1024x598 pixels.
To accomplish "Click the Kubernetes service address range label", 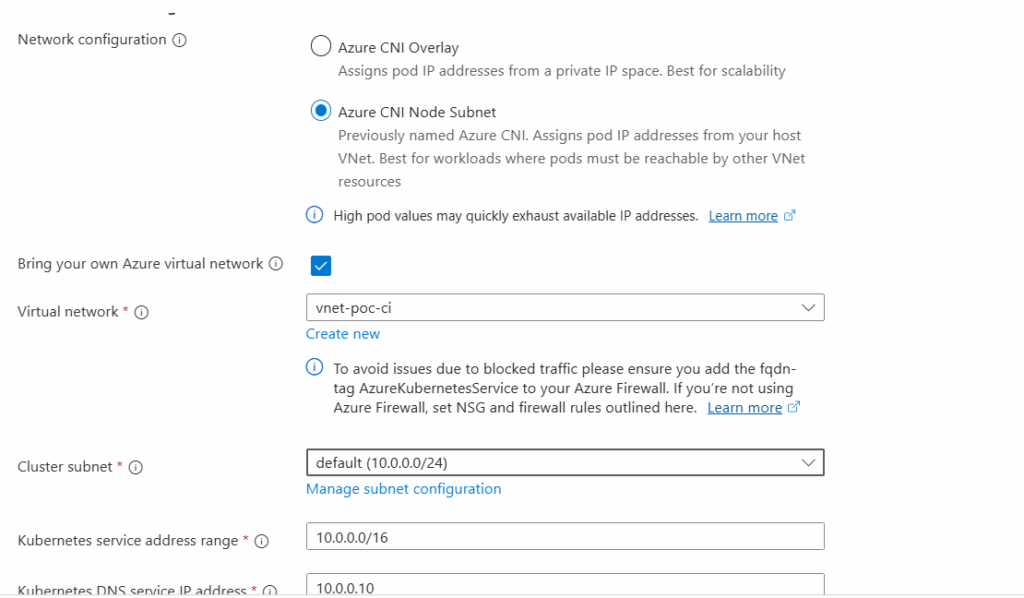I will tap(128, 541).
